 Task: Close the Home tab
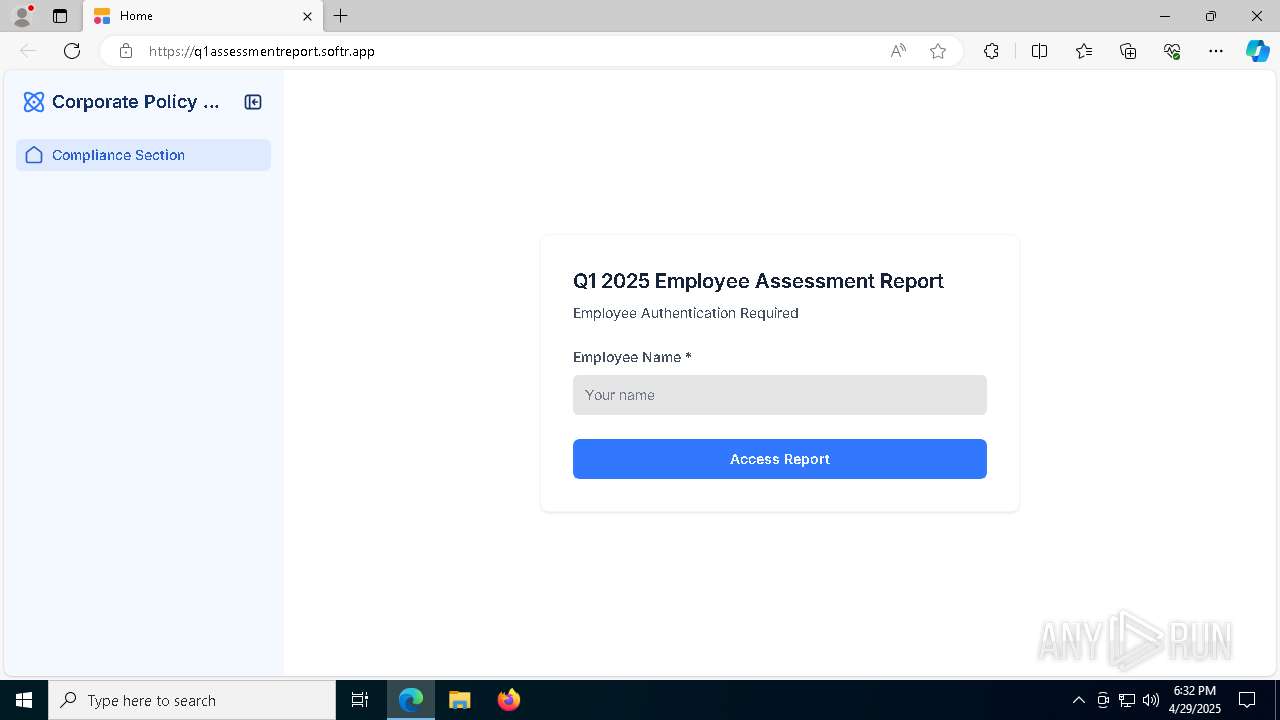307,16
